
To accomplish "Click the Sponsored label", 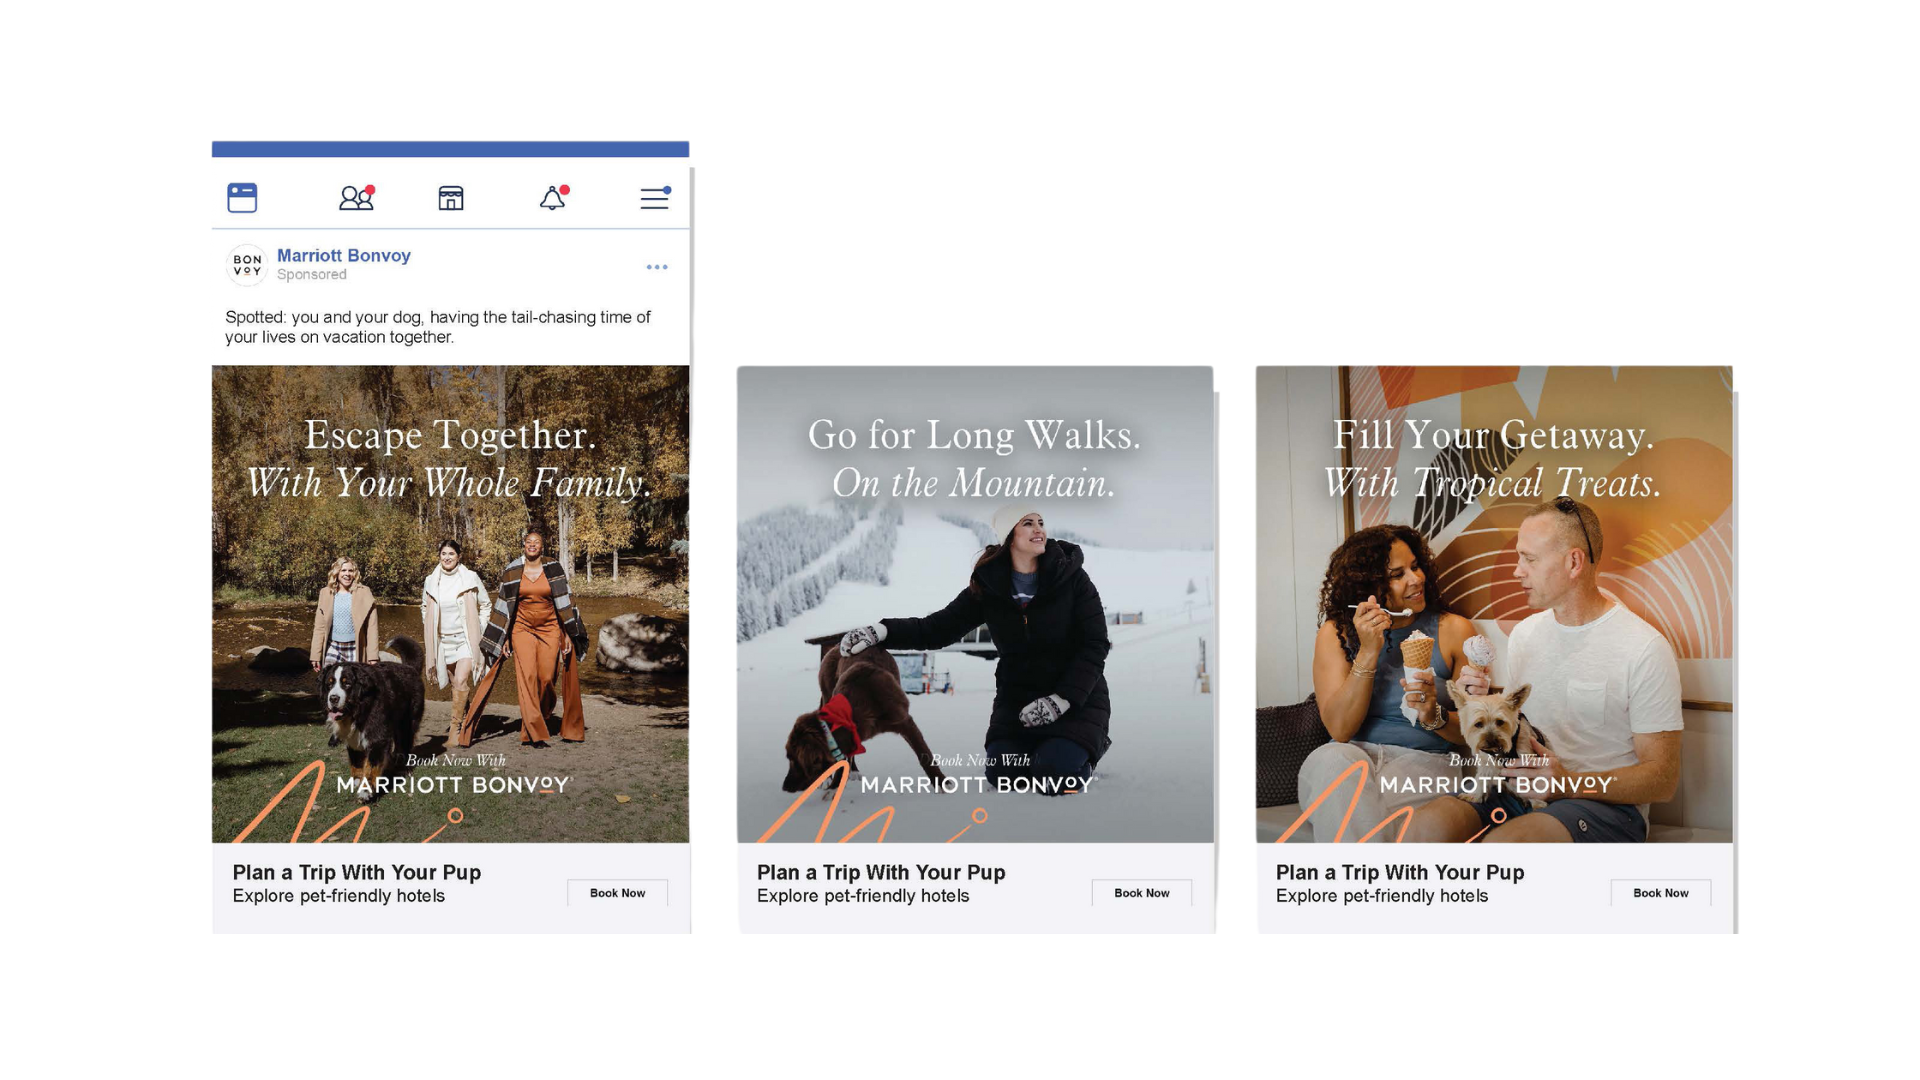I will point(312,274).
